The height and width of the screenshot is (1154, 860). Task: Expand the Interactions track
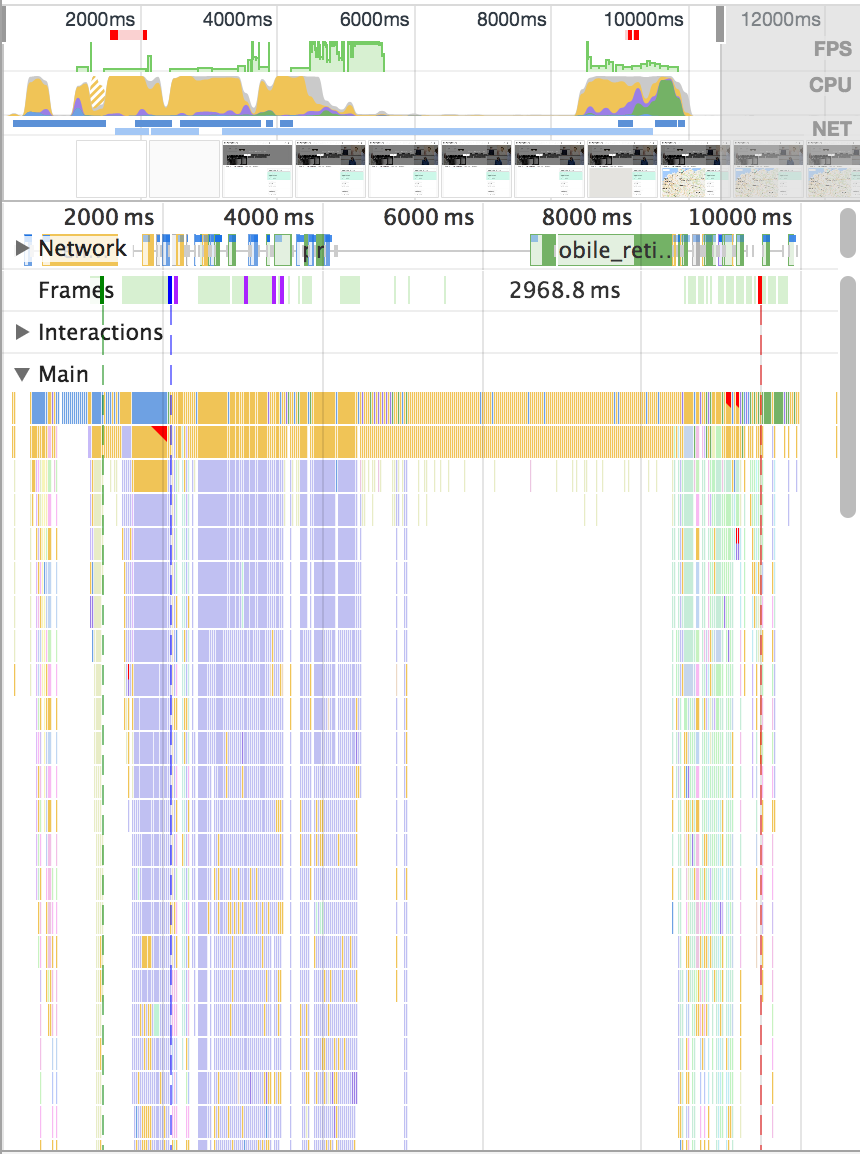pyautogui.click(x=22, y=332)
